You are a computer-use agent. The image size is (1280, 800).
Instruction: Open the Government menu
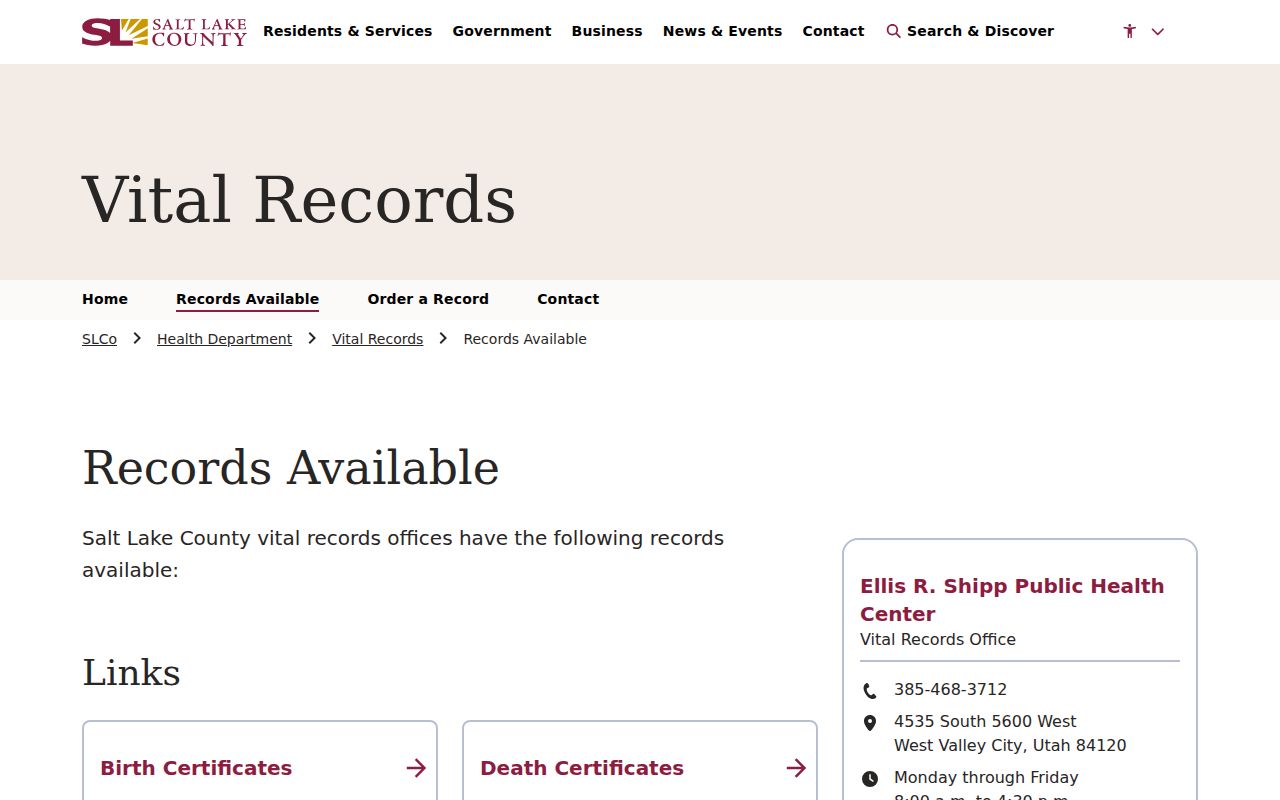point(502,31)
